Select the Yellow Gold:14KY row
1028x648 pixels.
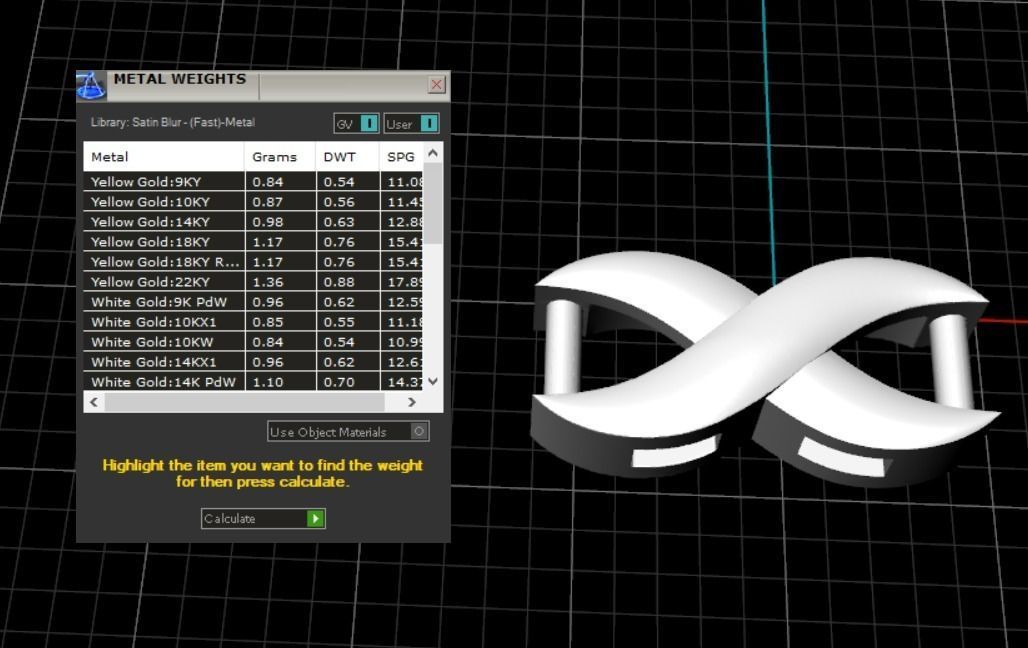click(x=254, y=222)
